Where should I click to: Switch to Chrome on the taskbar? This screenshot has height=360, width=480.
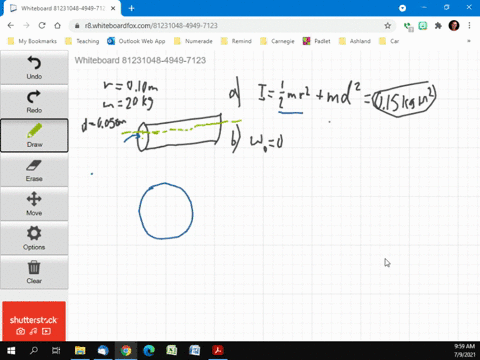point(126,351)
